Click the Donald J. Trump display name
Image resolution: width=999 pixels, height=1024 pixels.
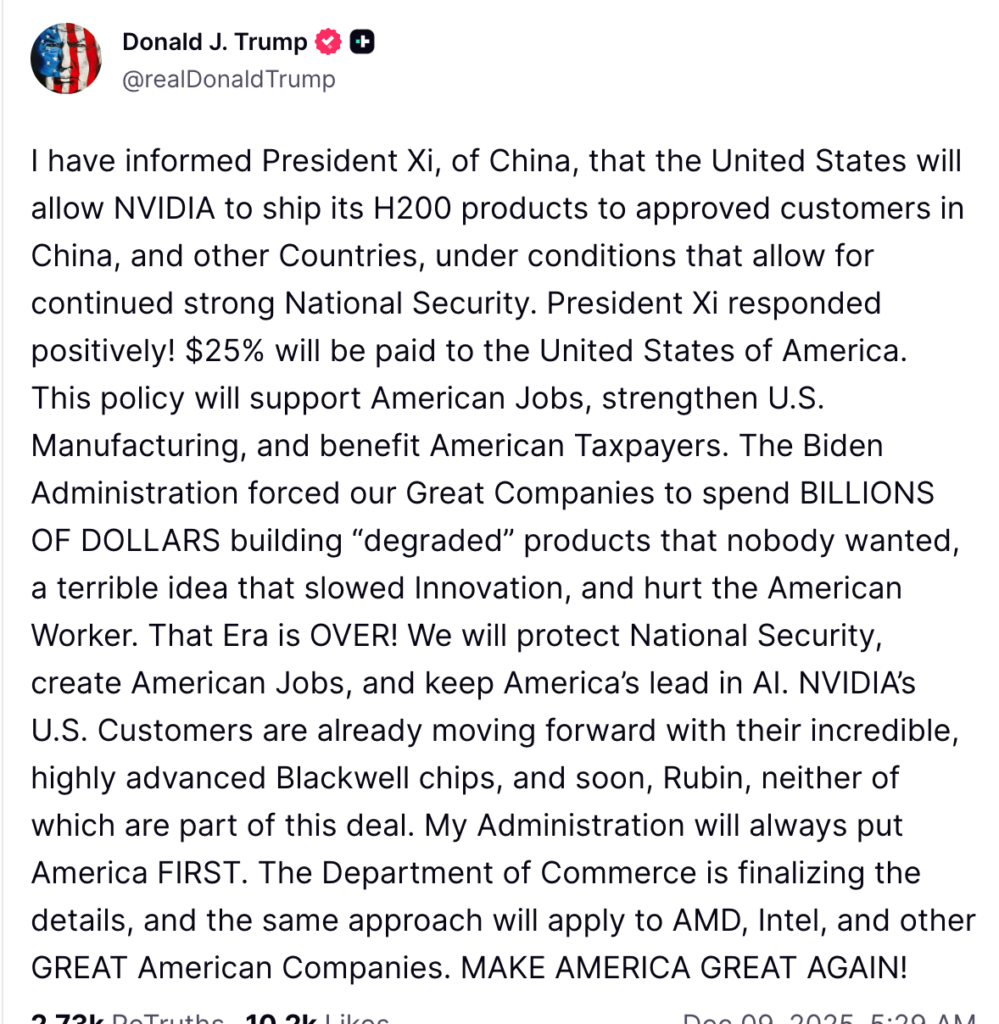point(214,42)
